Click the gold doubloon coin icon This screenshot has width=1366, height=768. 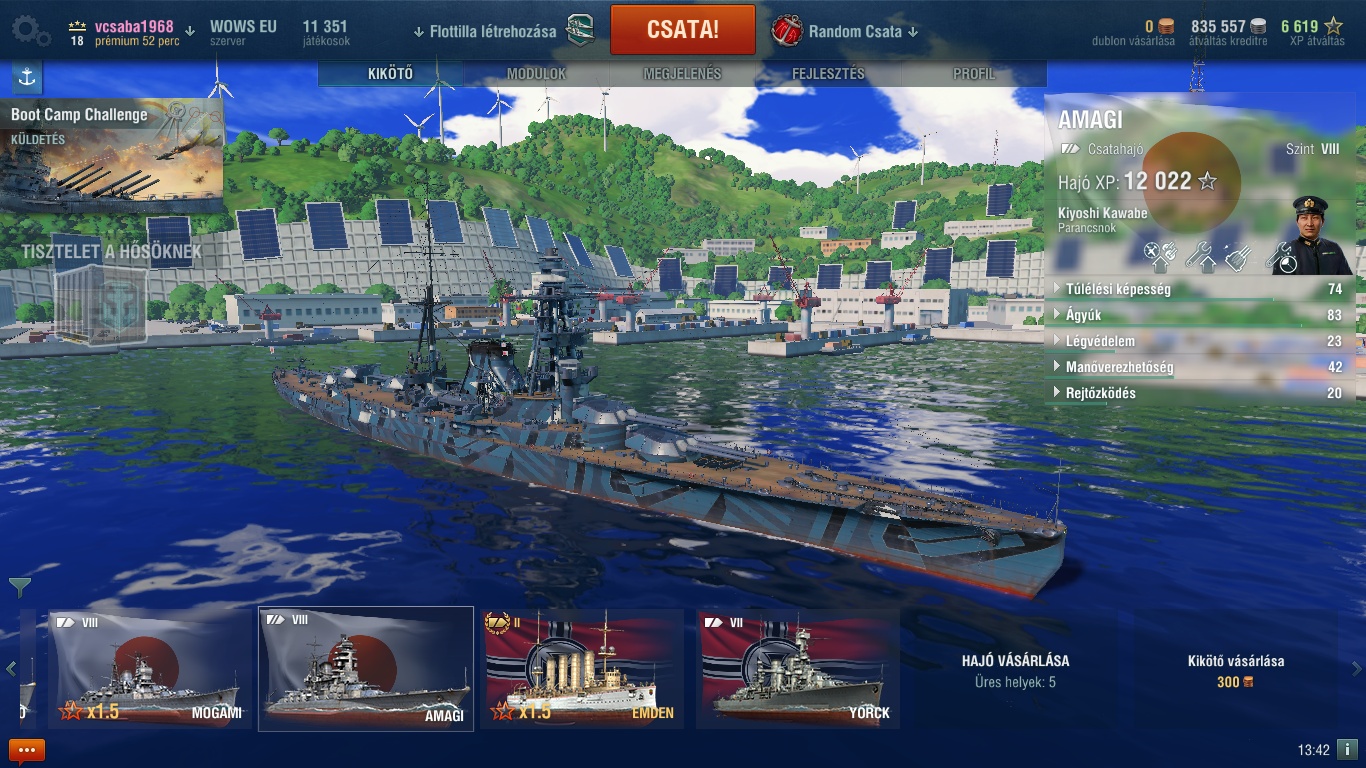(1166, 27)
